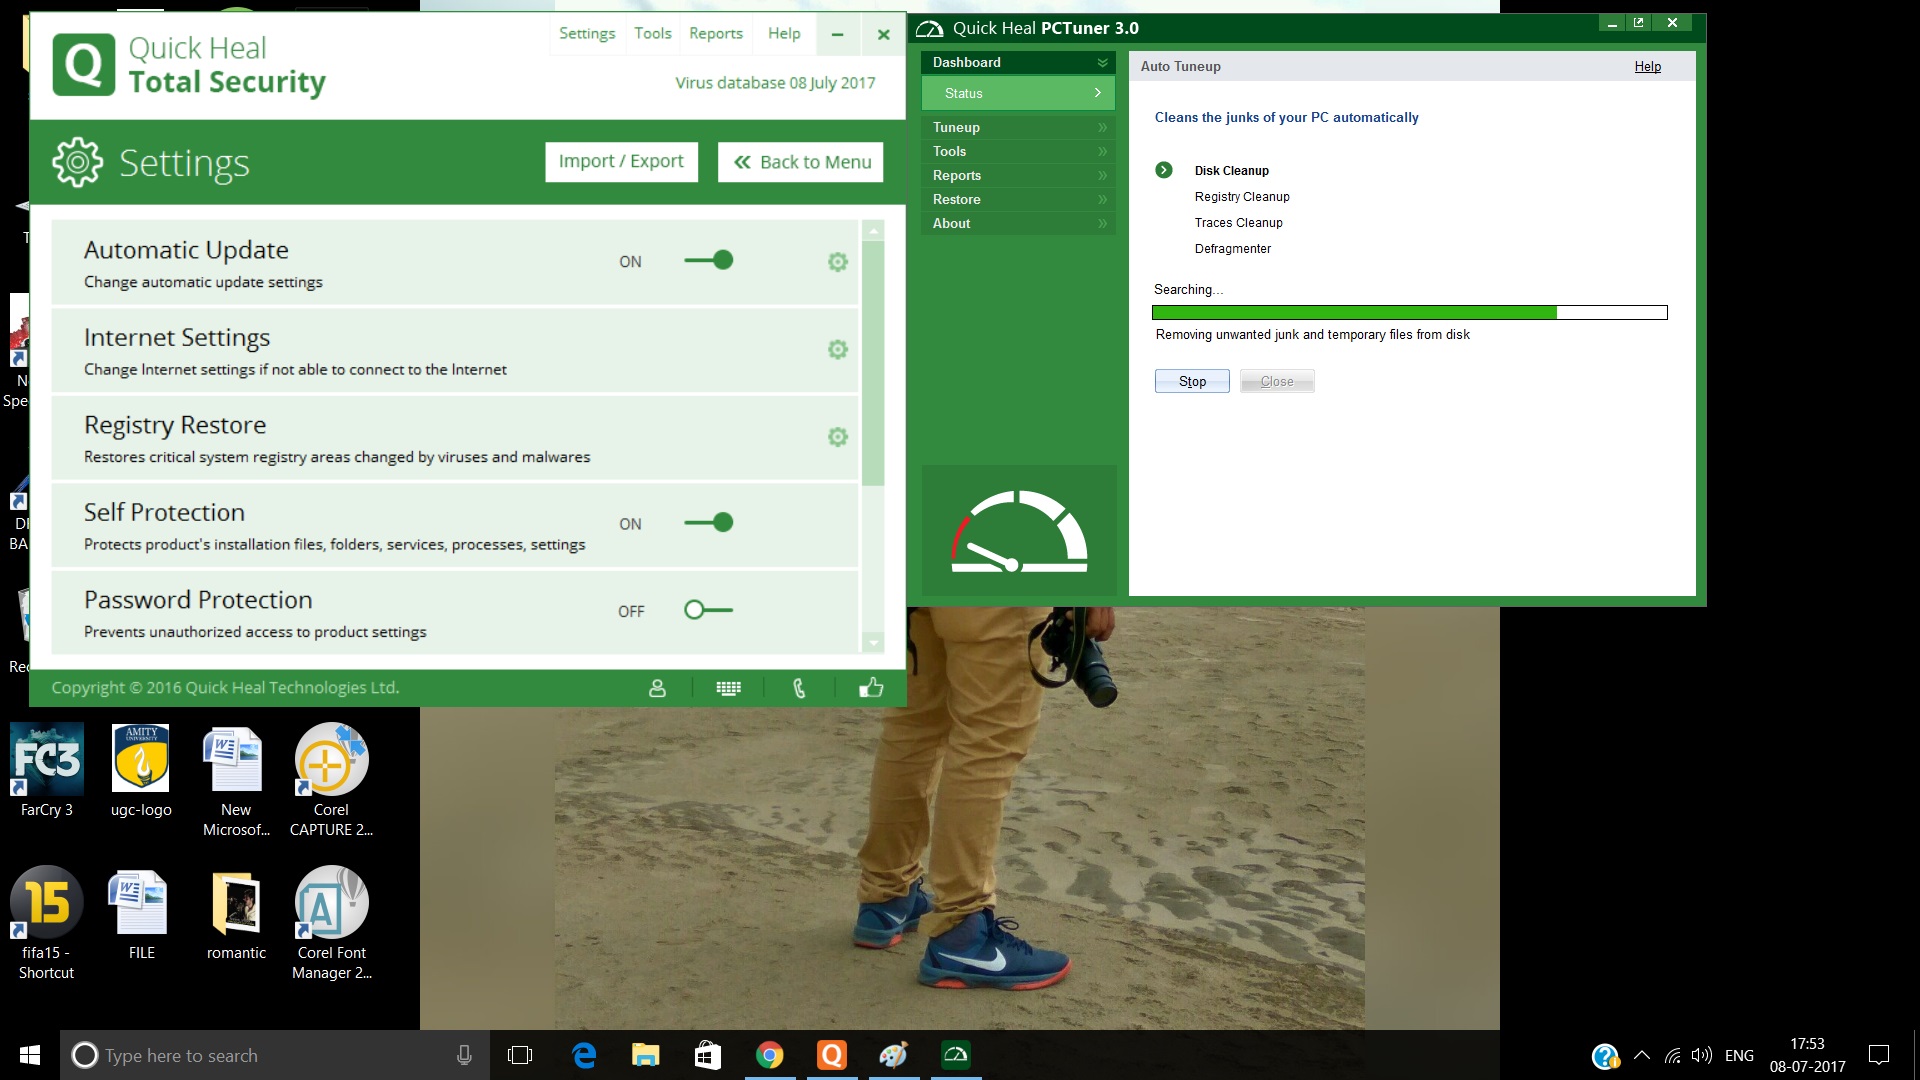Expand the Tuneup section in PCTuner
Screen dimensions: 1920x1080
[1018, 127]
